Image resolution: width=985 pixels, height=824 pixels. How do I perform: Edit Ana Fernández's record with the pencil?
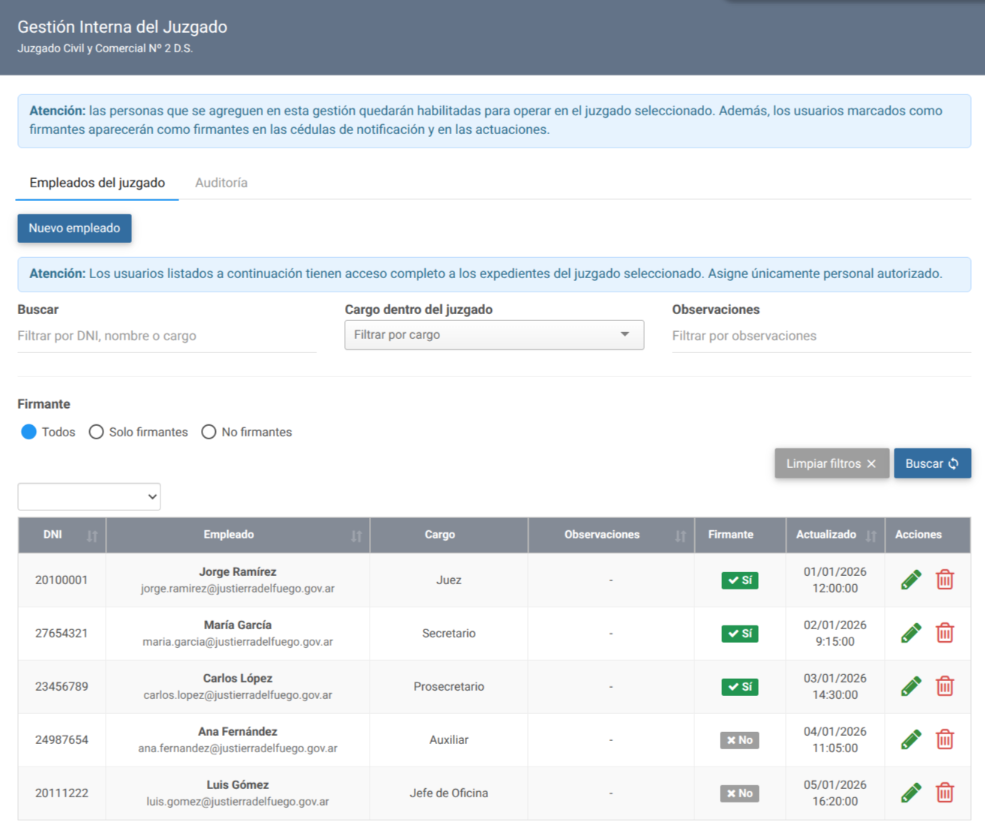910,739
